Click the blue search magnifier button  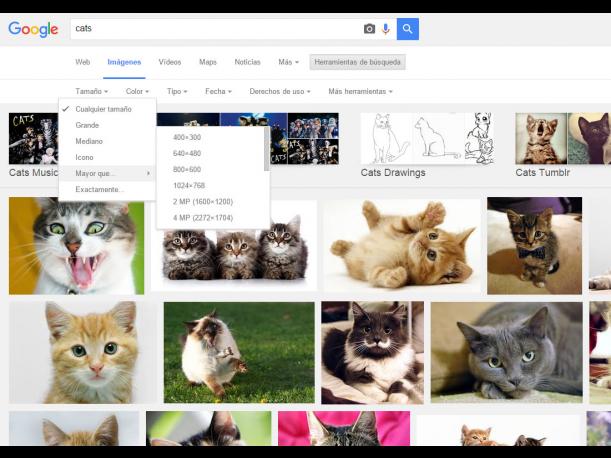click(x=408, y=29)
